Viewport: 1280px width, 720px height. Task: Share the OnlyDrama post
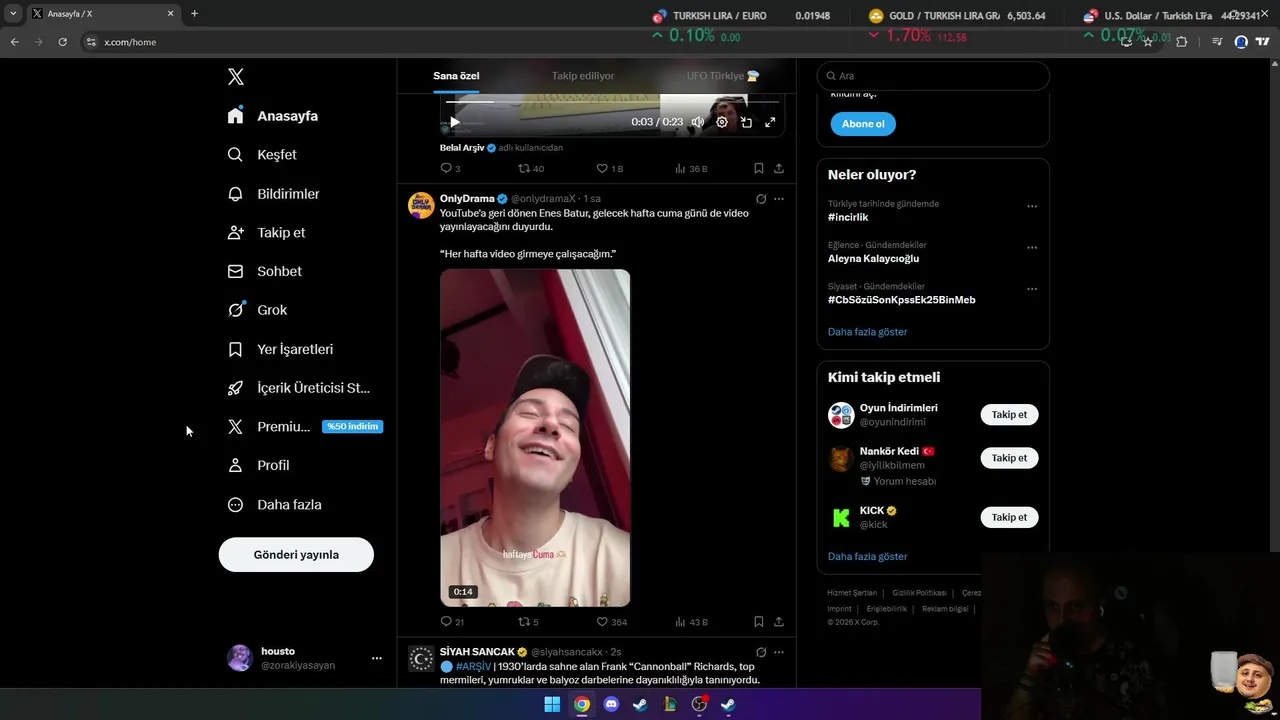point(779,622)
